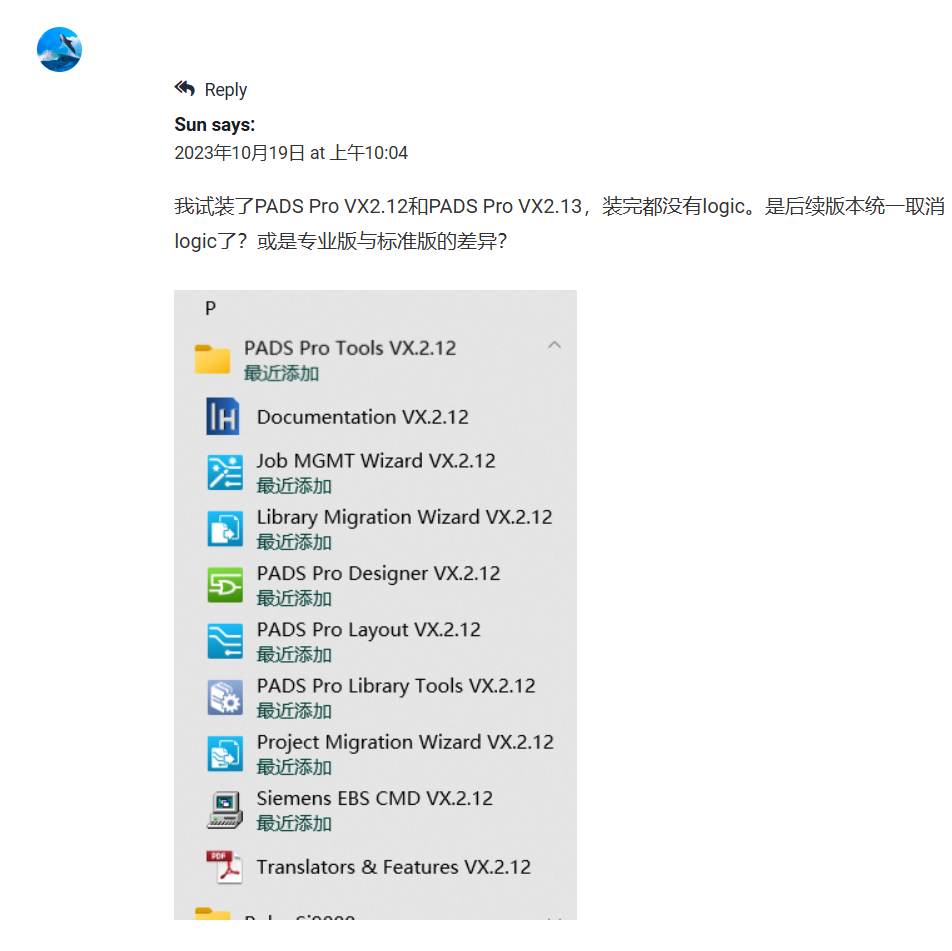Click PADS Pro Library Tools VX.2.12 label
This screenshot has height=951, width=952.
click(x=396, y=686)
